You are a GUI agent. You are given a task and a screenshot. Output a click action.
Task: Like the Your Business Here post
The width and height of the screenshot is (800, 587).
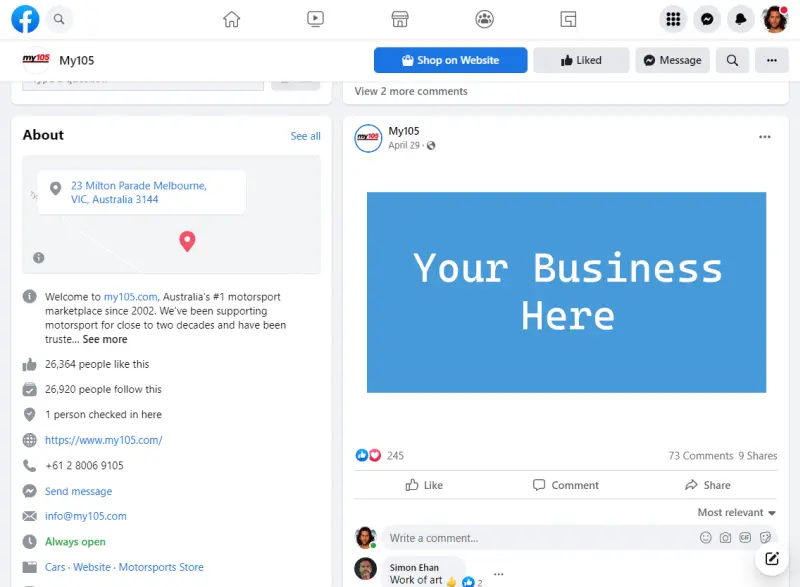tap(424, 485)
